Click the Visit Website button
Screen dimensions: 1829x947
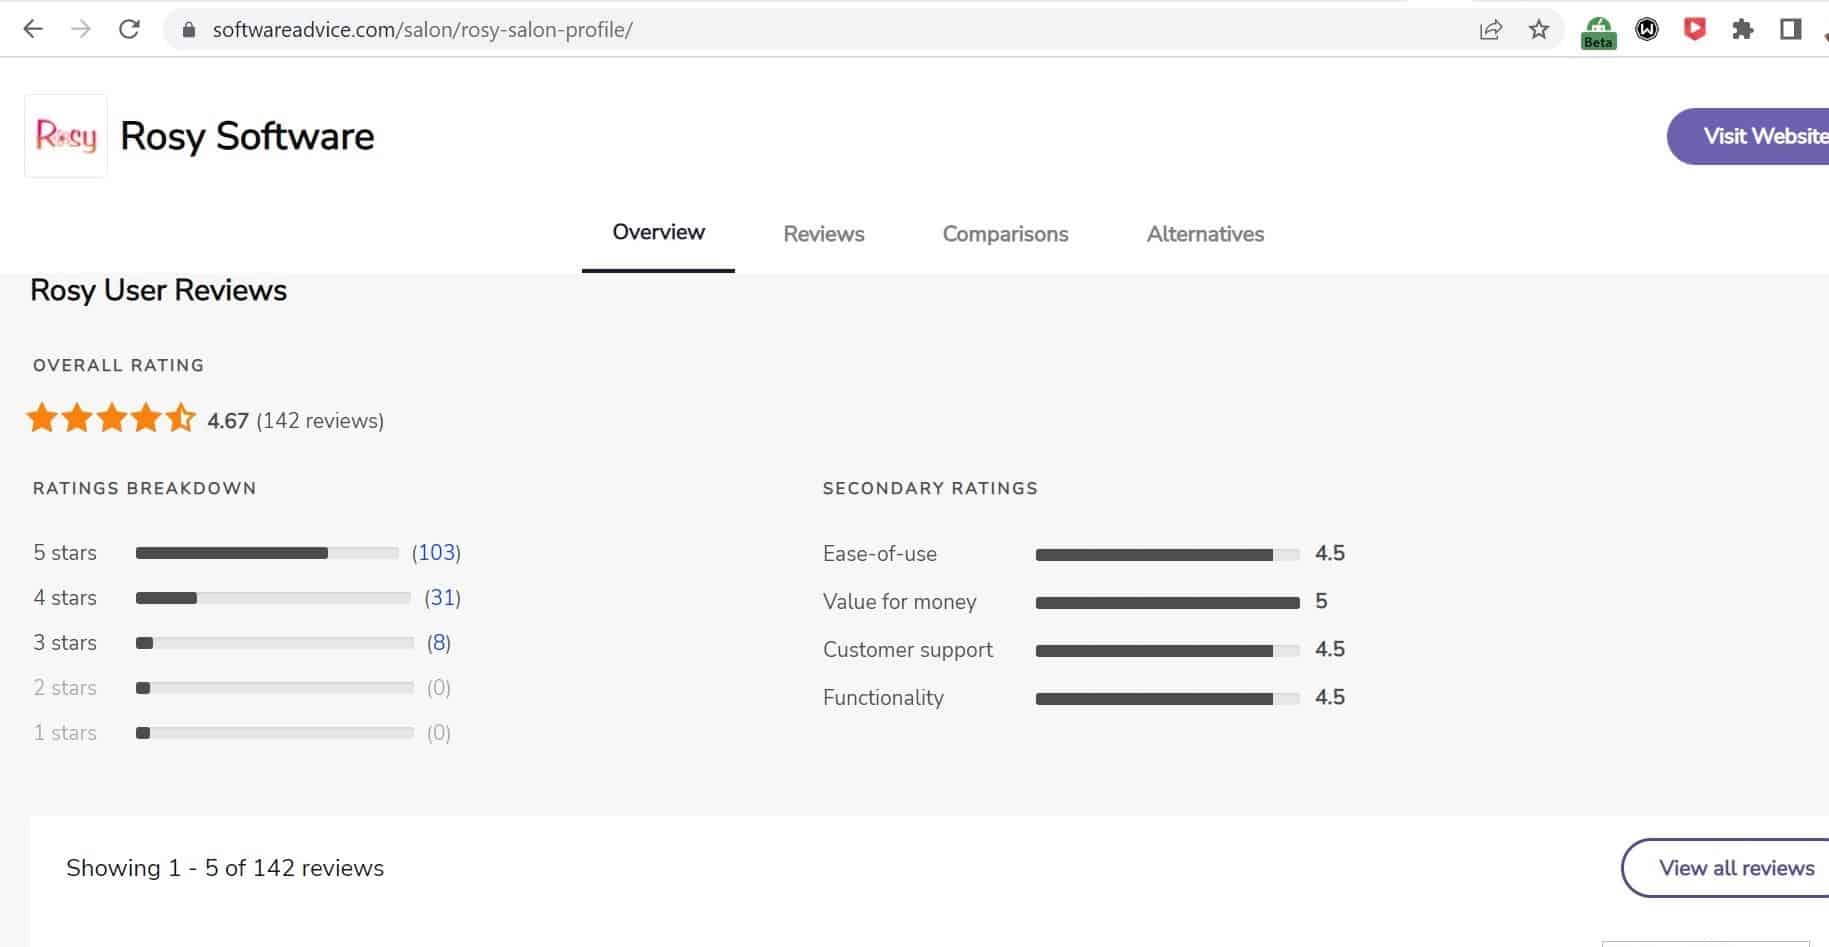pos(1748,136)
